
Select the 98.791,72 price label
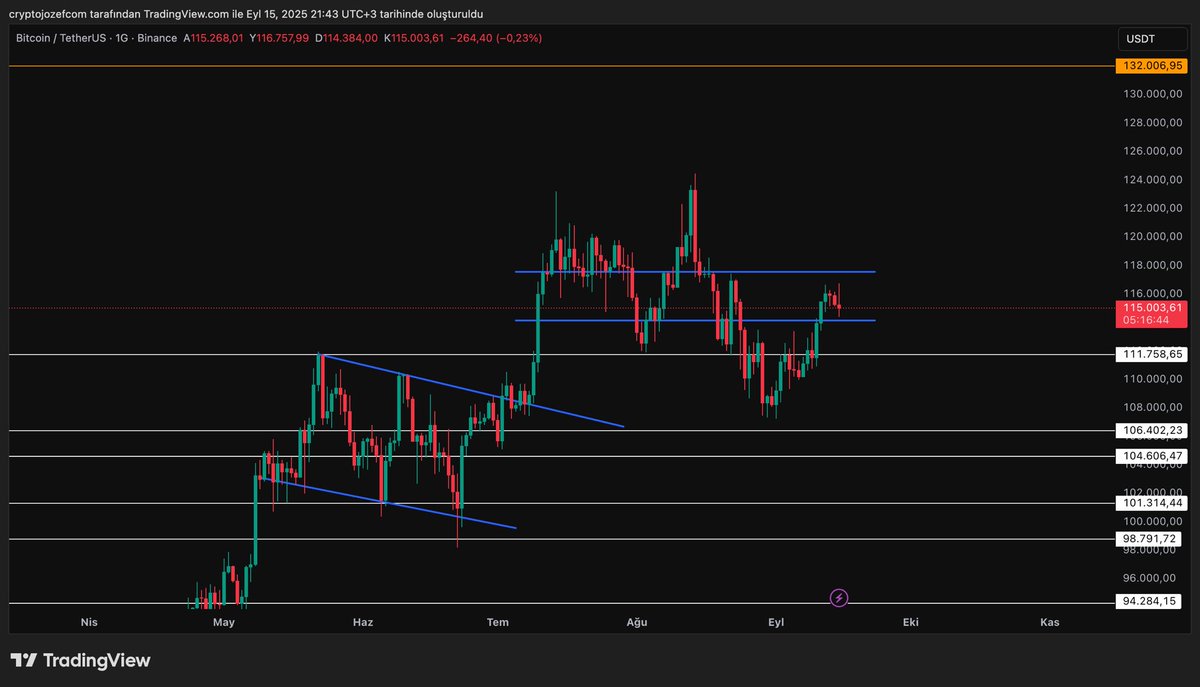(x=1148, y=539)
